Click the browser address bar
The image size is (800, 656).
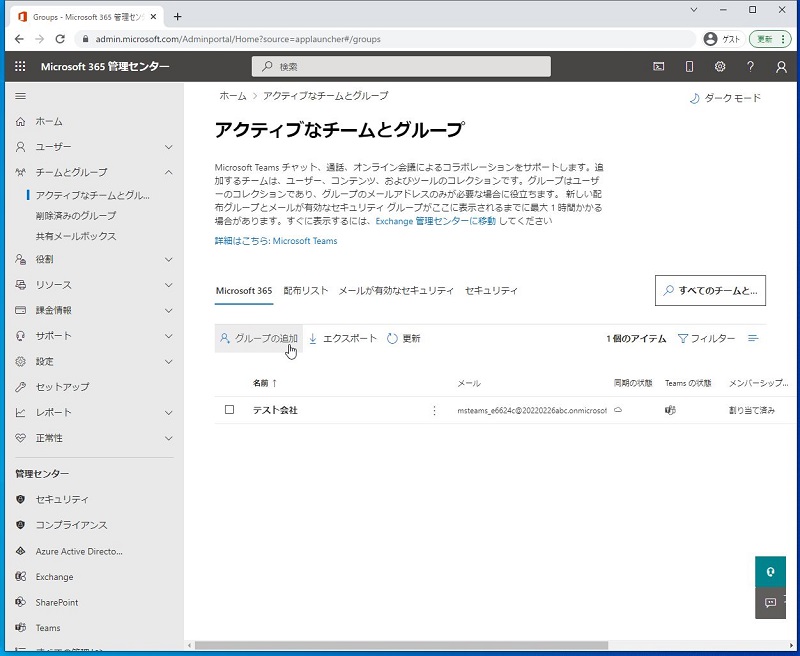(386, 39)
